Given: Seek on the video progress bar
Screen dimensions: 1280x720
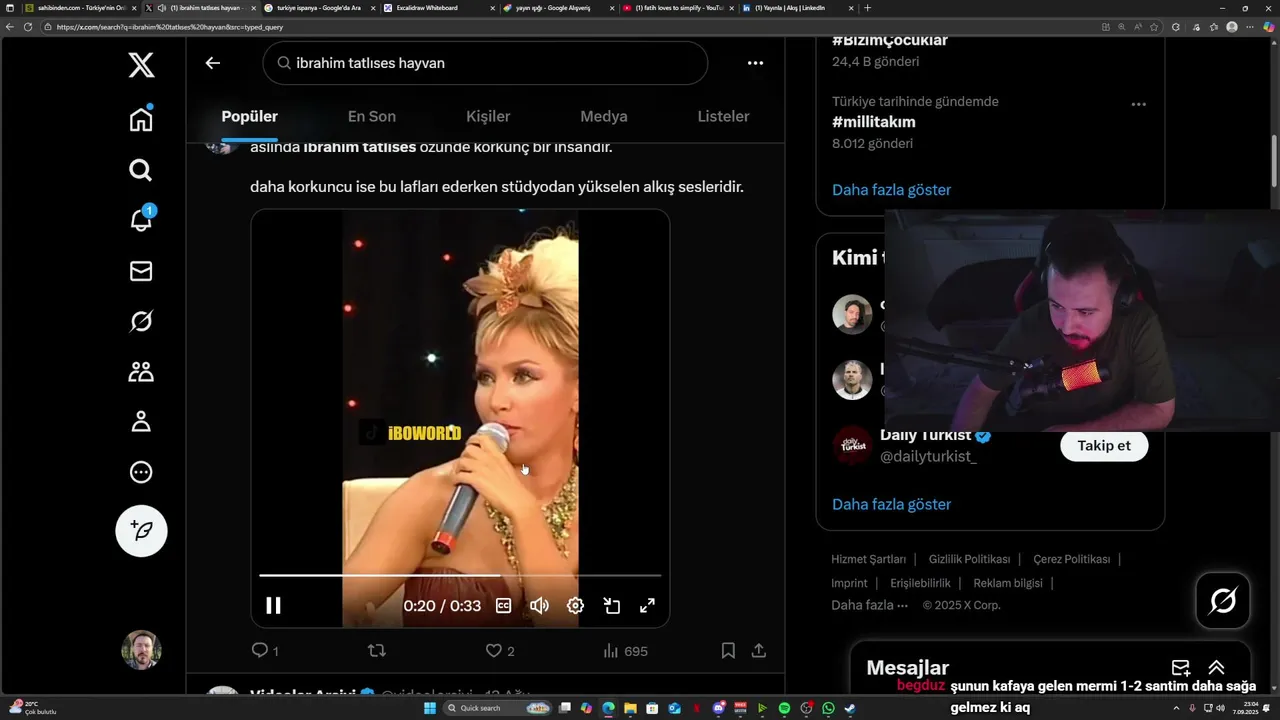Looking at the screenshot, I should pyautogui.click(x=460, y=575).
